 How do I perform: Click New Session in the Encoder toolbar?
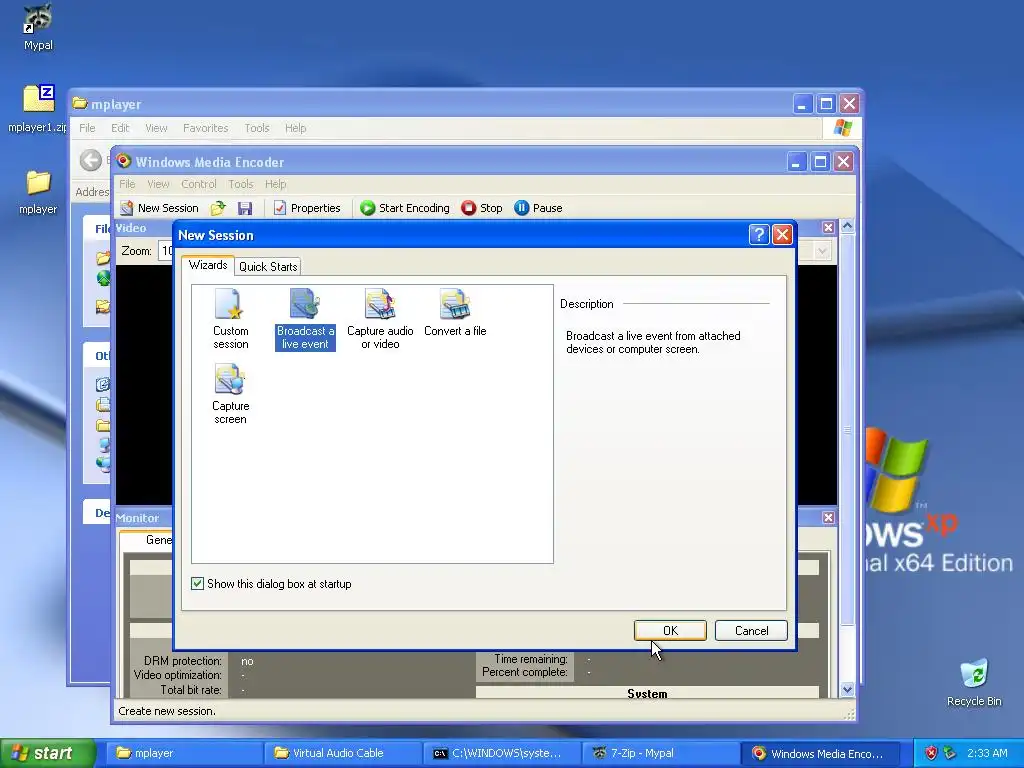point(159,208)
